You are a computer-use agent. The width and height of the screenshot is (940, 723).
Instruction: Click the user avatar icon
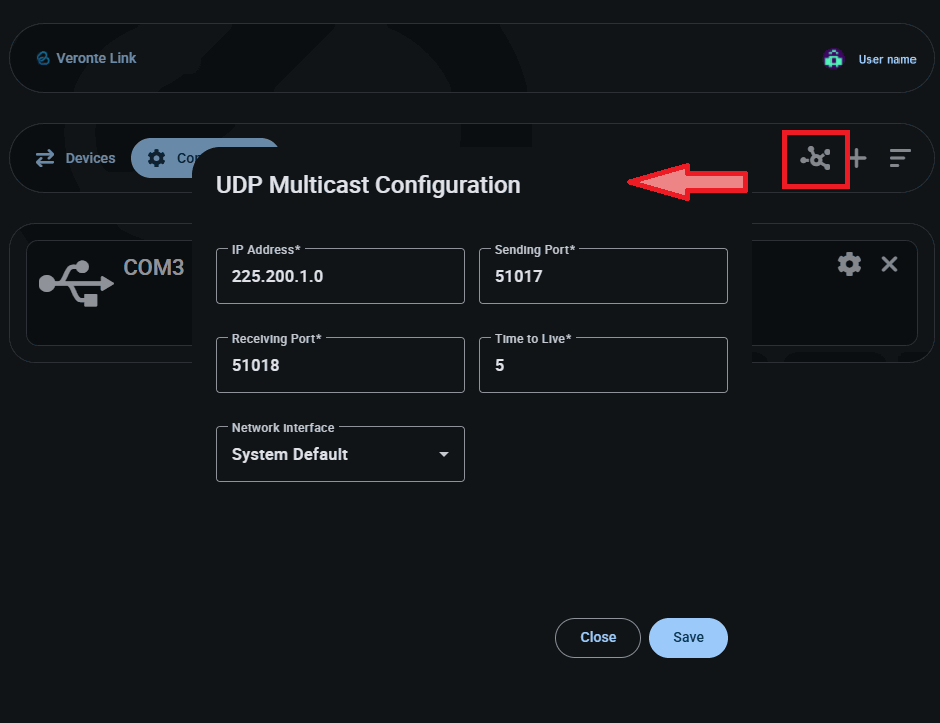833,59
